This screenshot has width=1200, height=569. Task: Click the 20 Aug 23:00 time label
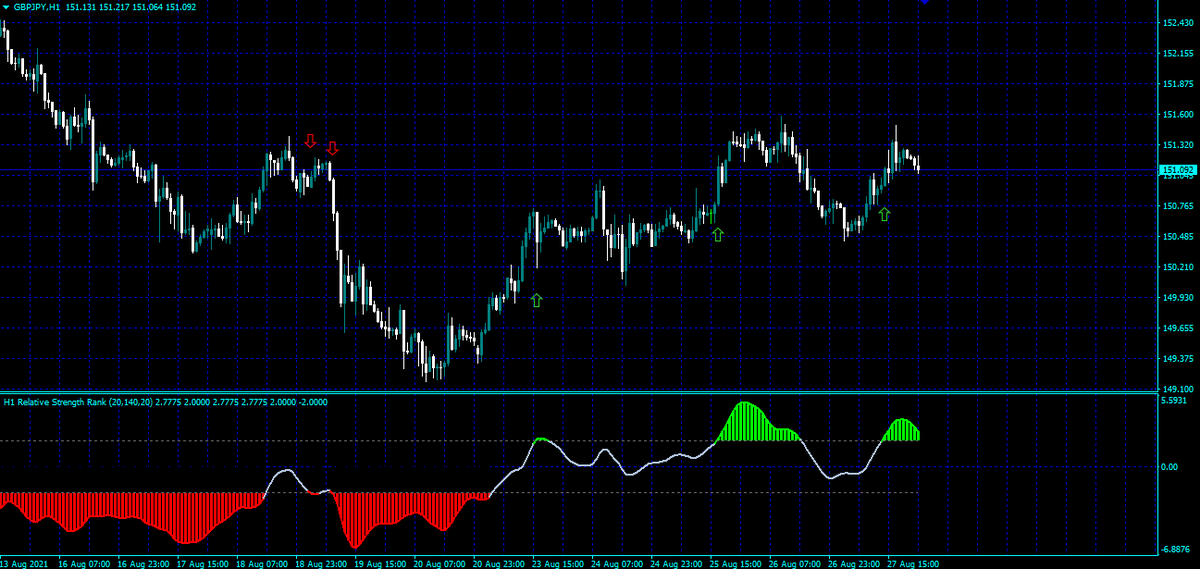coord(500,563)
